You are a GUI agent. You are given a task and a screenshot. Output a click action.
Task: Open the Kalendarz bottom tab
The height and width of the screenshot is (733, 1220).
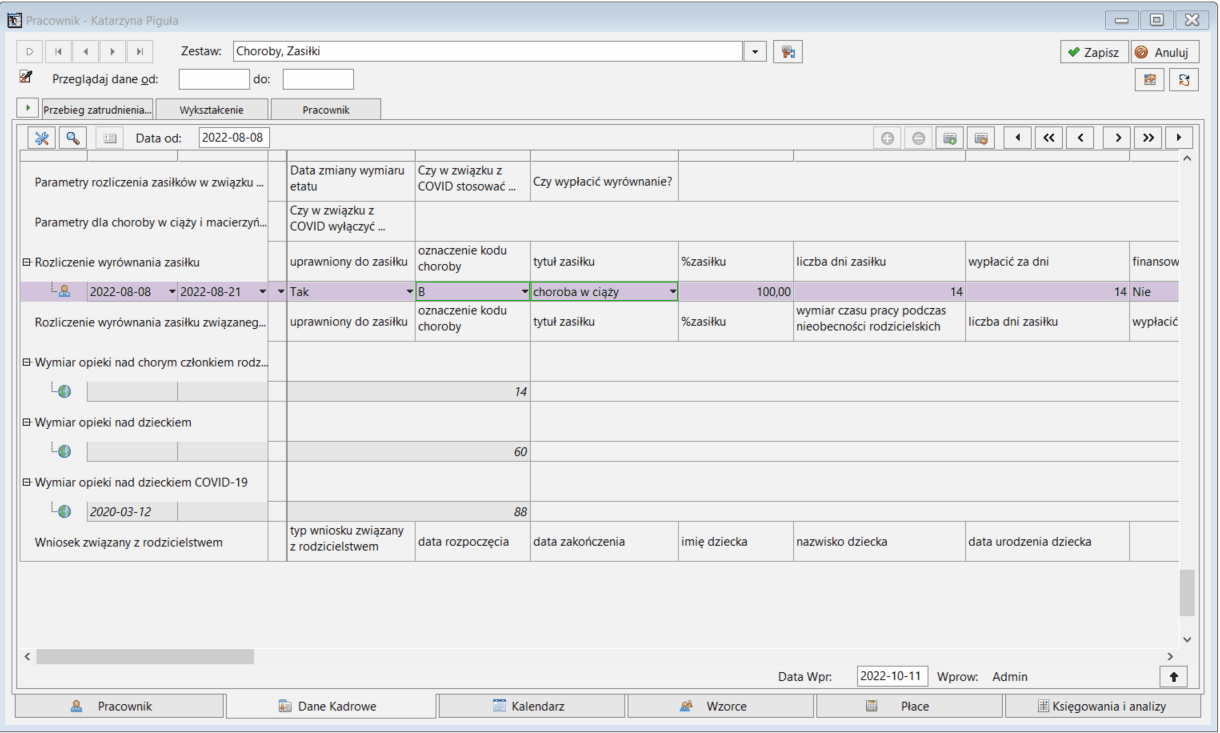pos(532,706)
